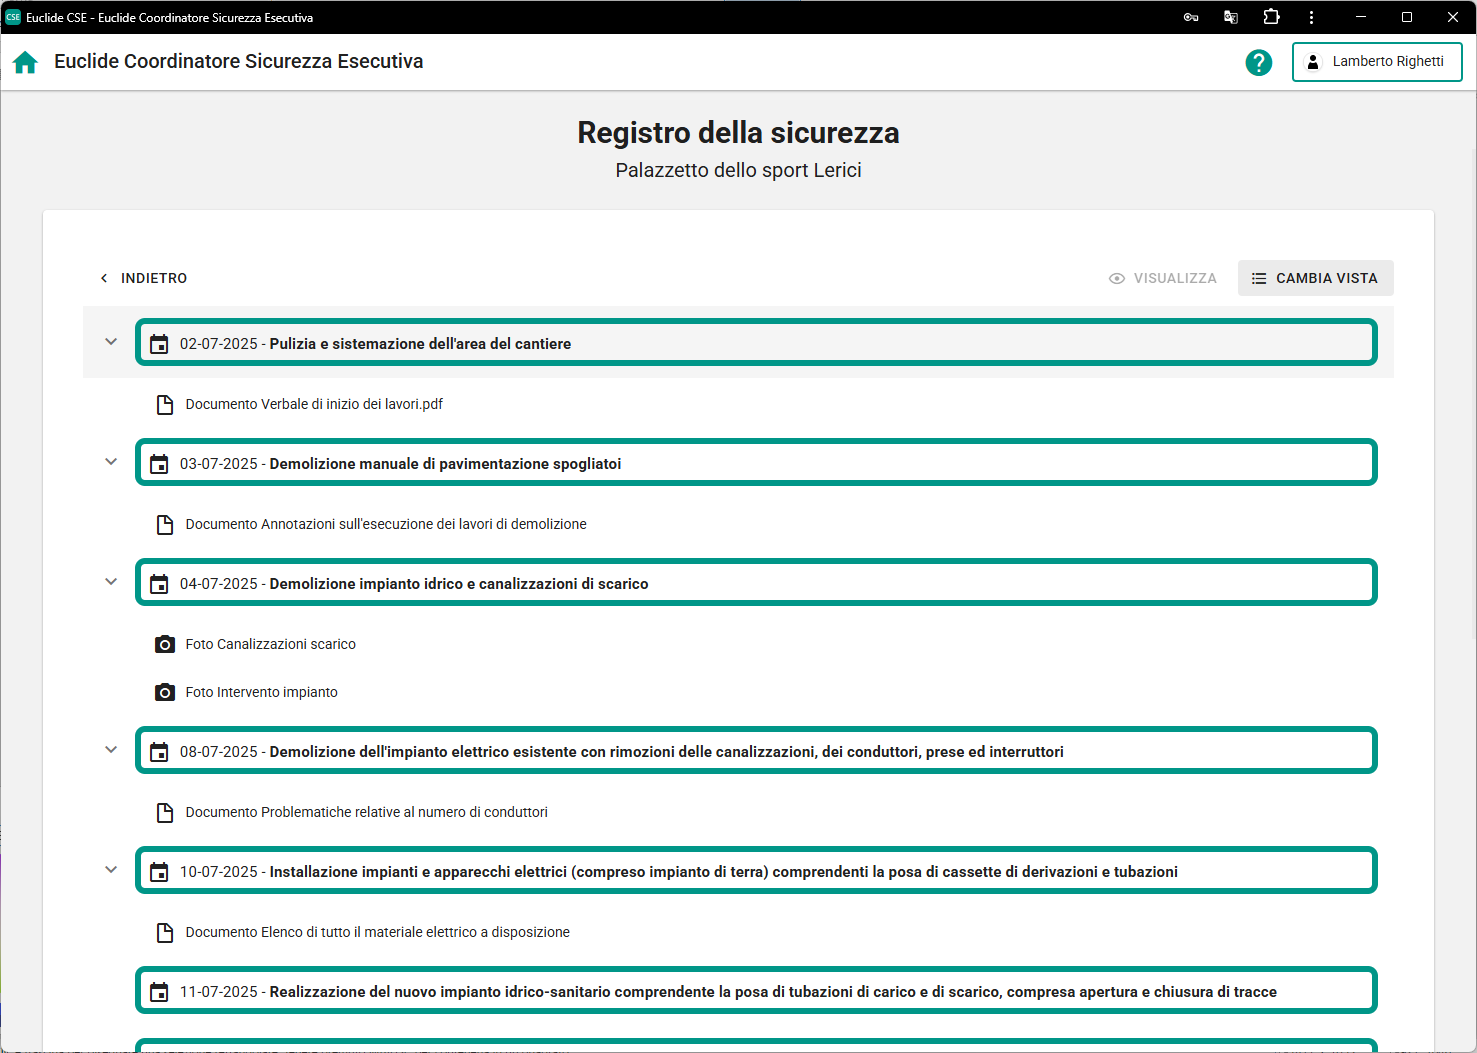Click camera icon for Foto Canalizzazioni scarico
This screenshot has height=1053, width=1477.
coord(165,644)
